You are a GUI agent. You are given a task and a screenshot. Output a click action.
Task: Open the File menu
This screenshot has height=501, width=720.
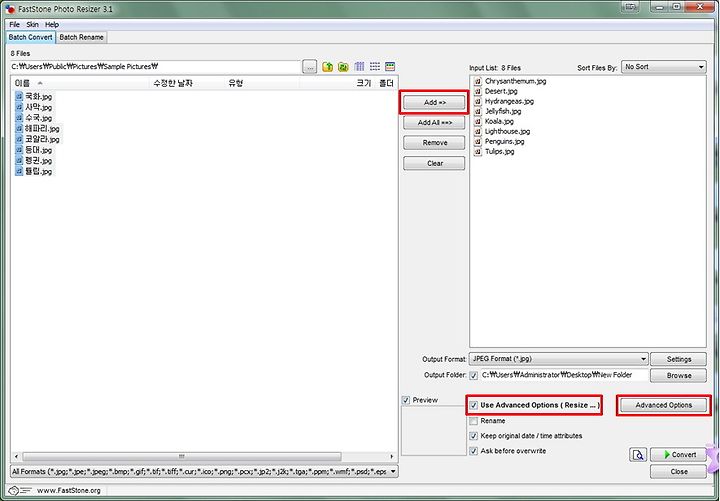click(x=14, y=24)
